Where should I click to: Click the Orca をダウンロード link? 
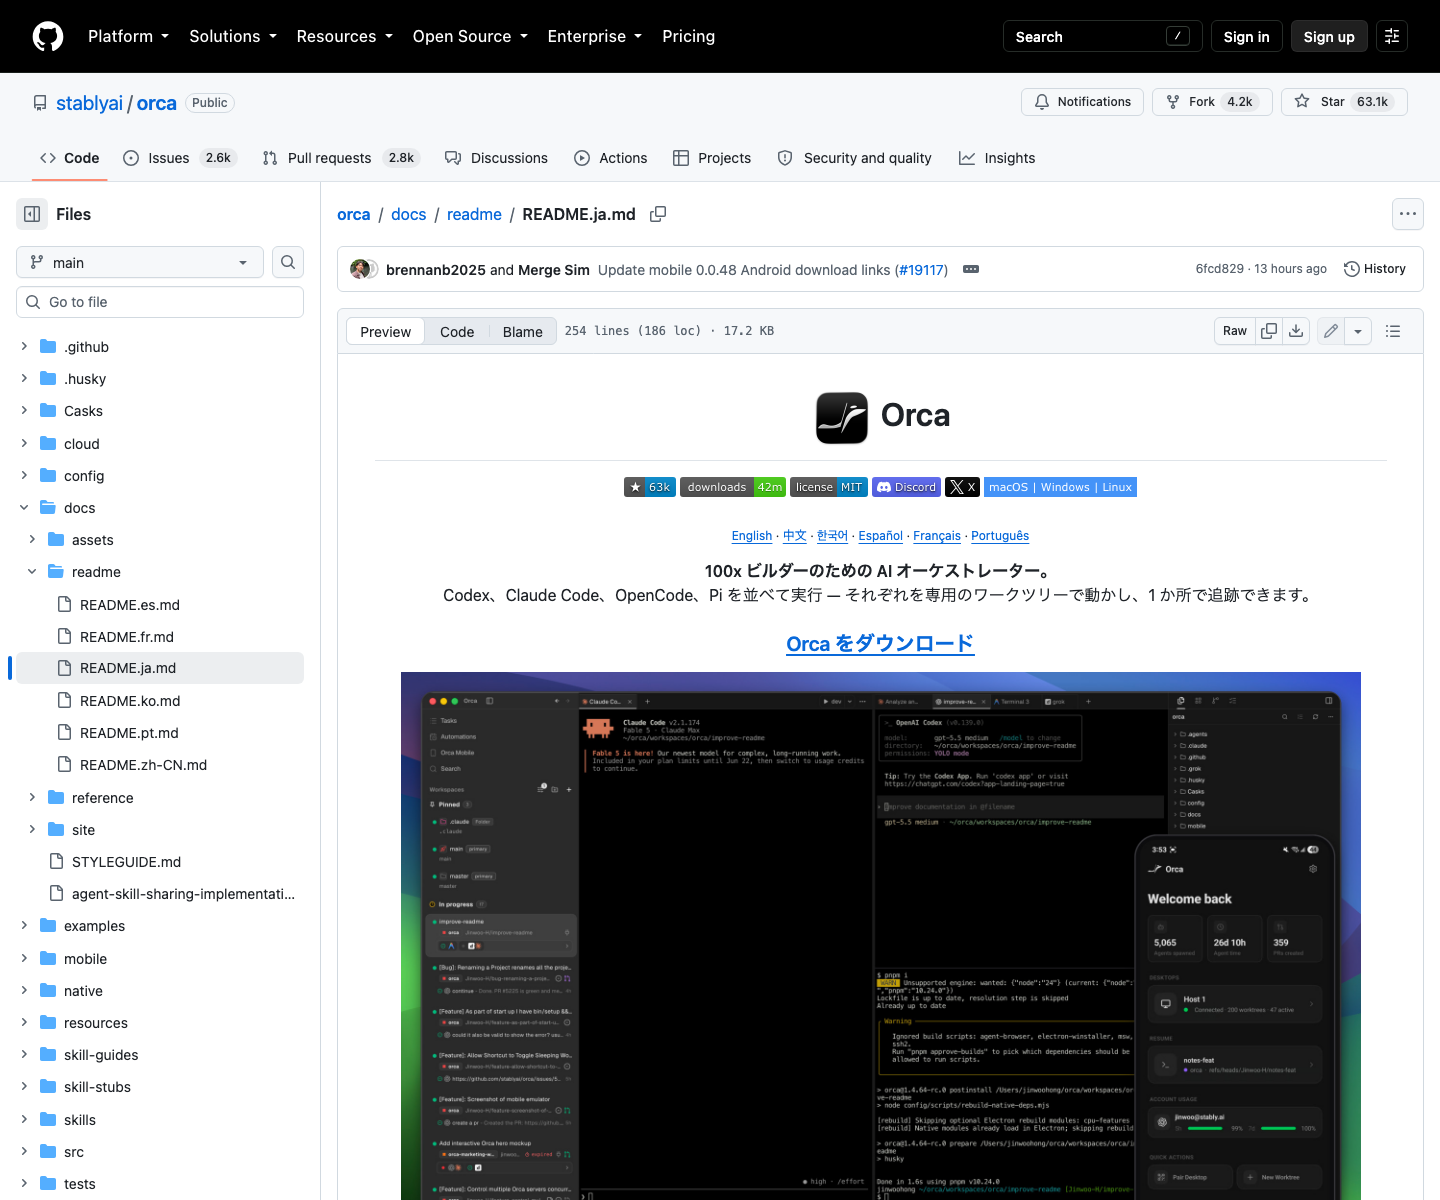[x=880, y=643]
